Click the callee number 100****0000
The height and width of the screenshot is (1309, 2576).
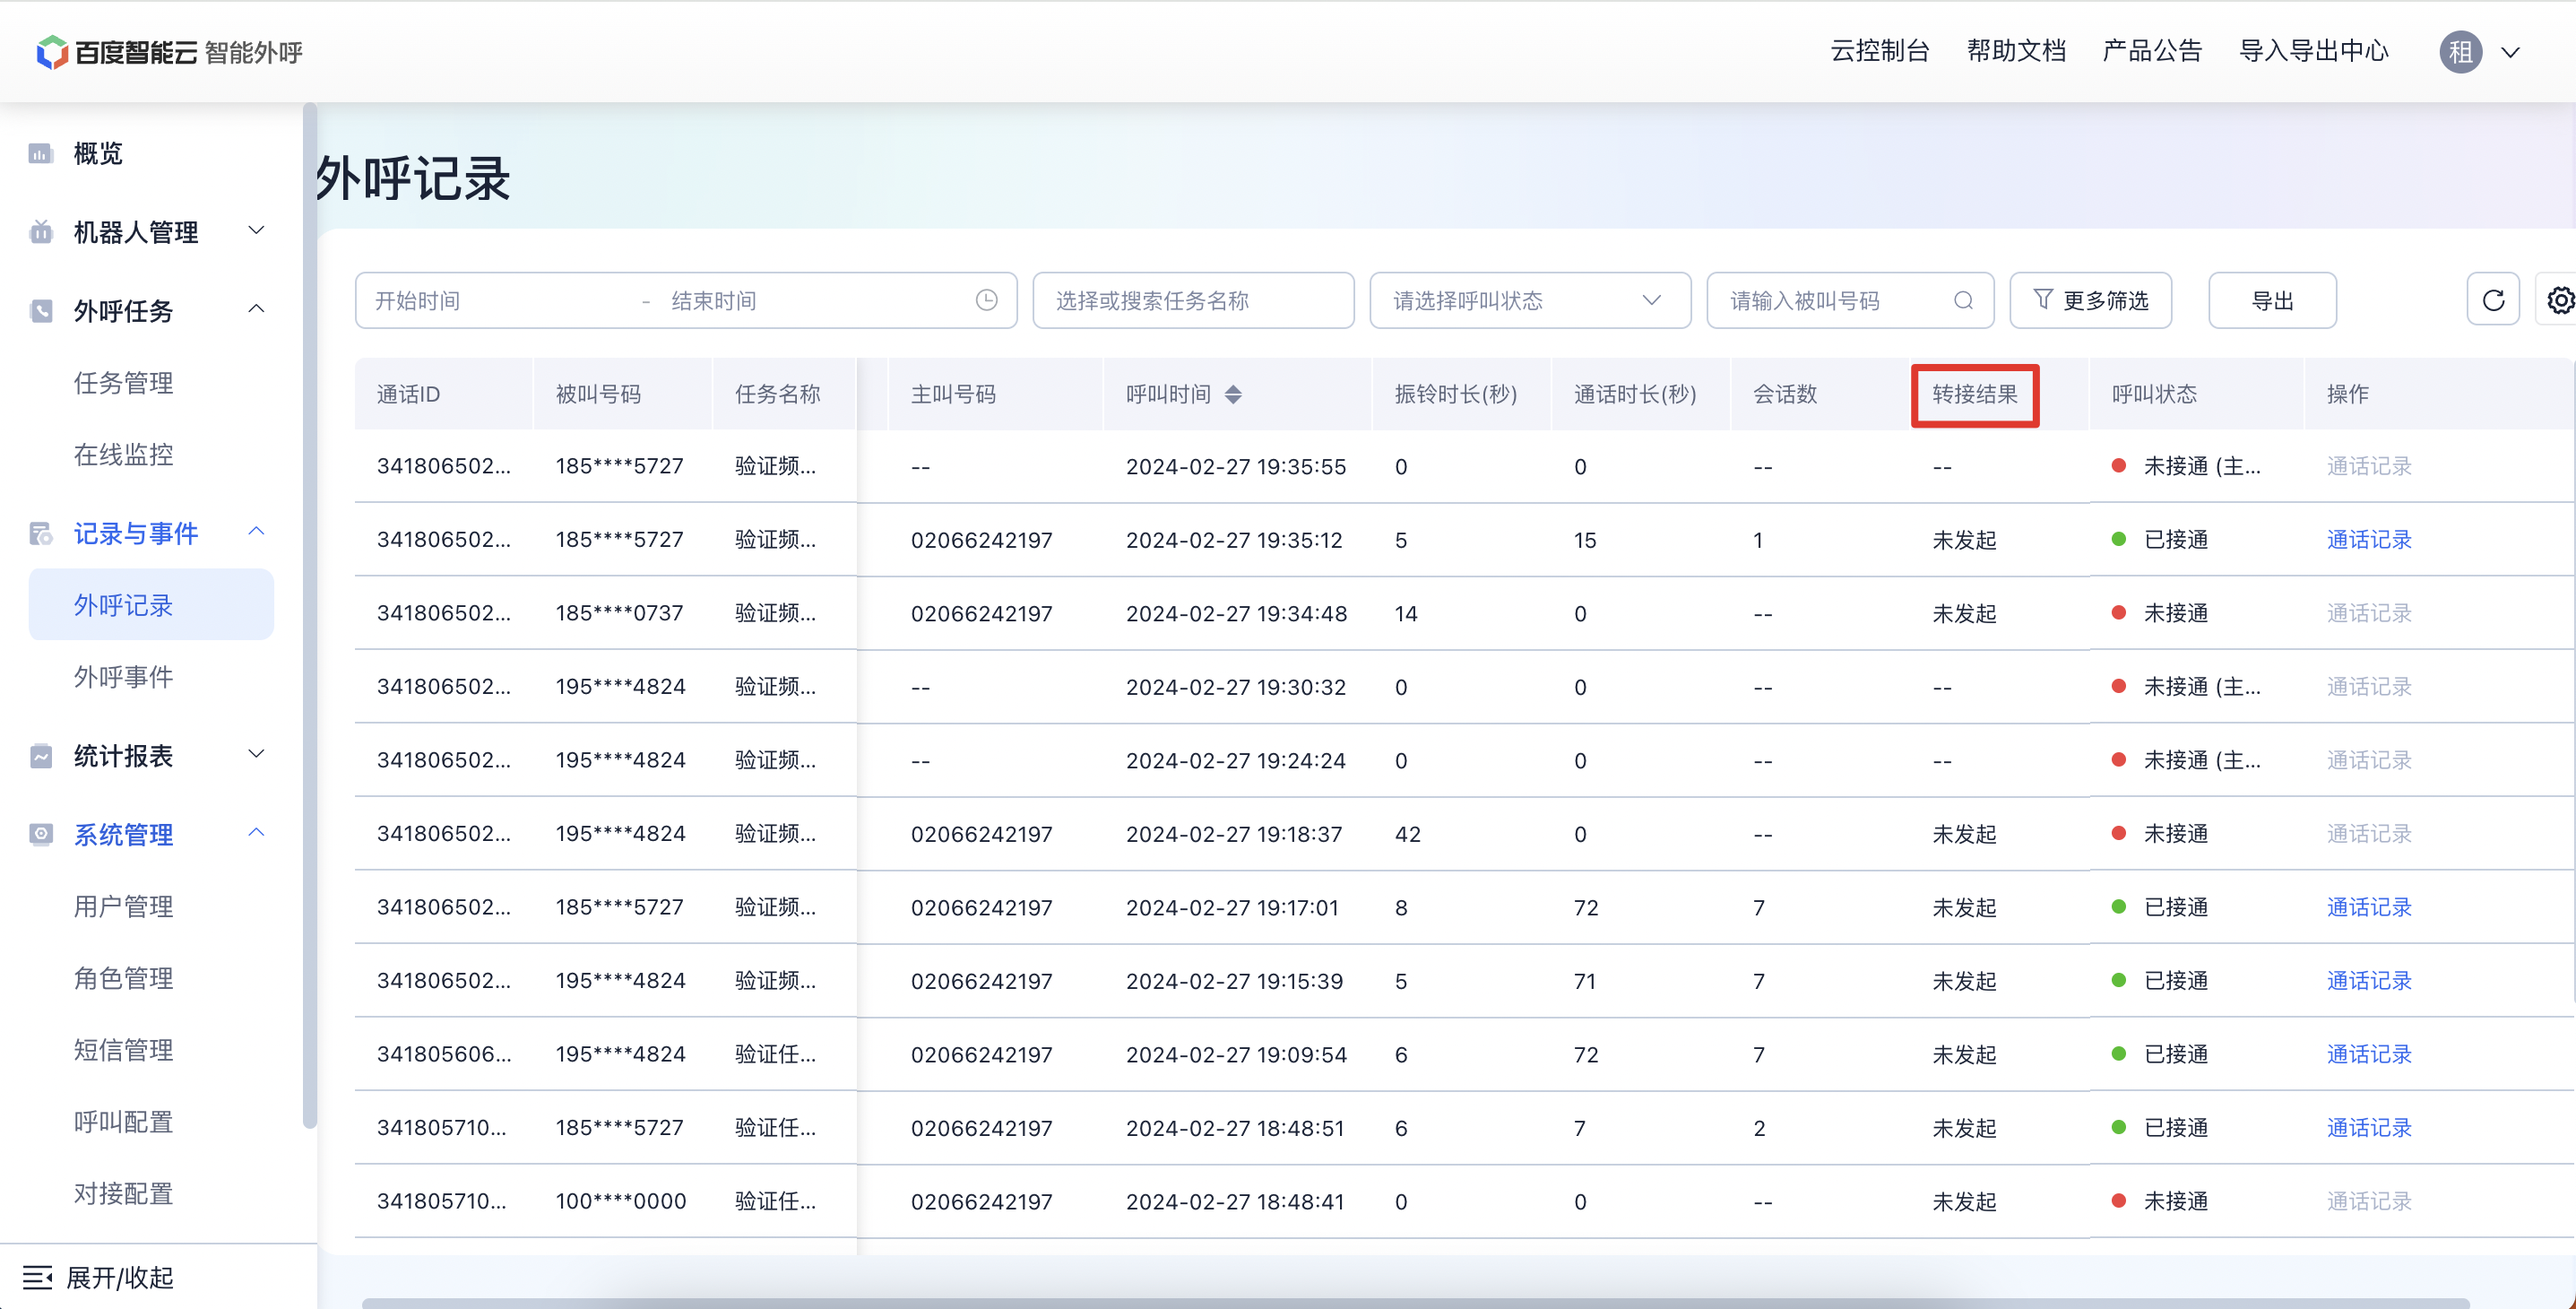tap(620, 1201)
